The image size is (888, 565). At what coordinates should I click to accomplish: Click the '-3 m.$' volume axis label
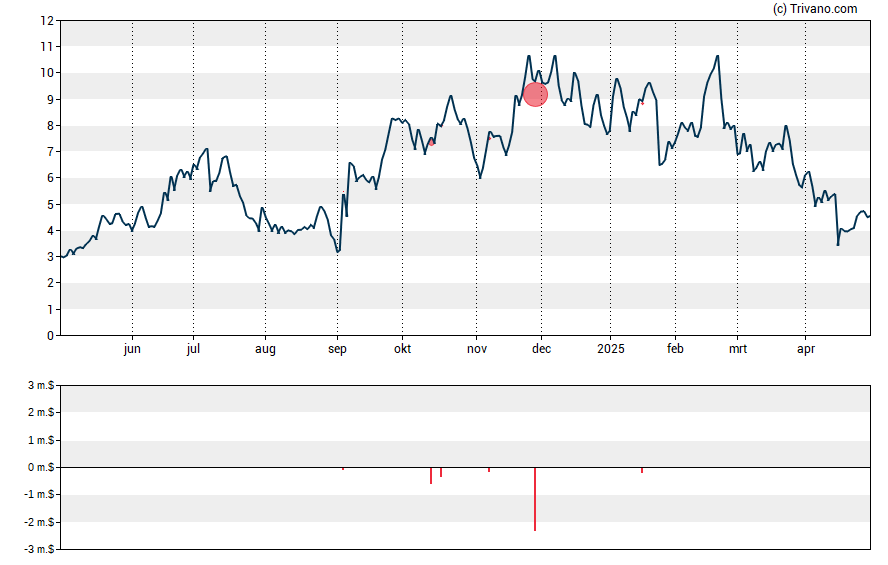point(39,549)
